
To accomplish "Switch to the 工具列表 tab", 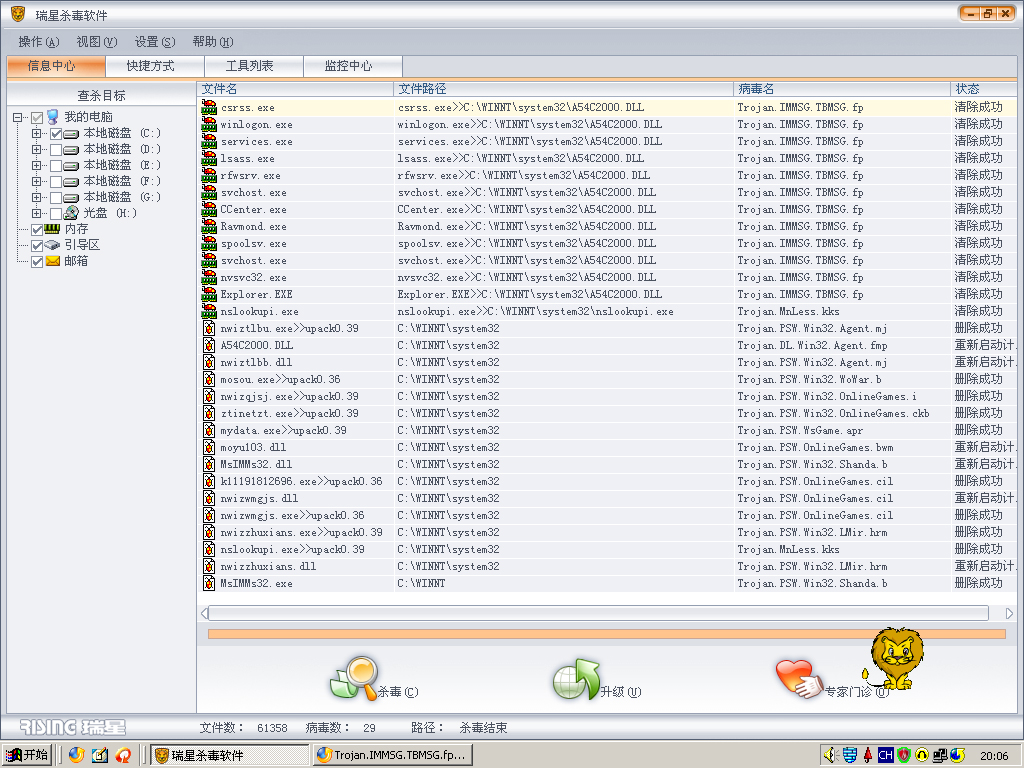I will pos(254,66).
